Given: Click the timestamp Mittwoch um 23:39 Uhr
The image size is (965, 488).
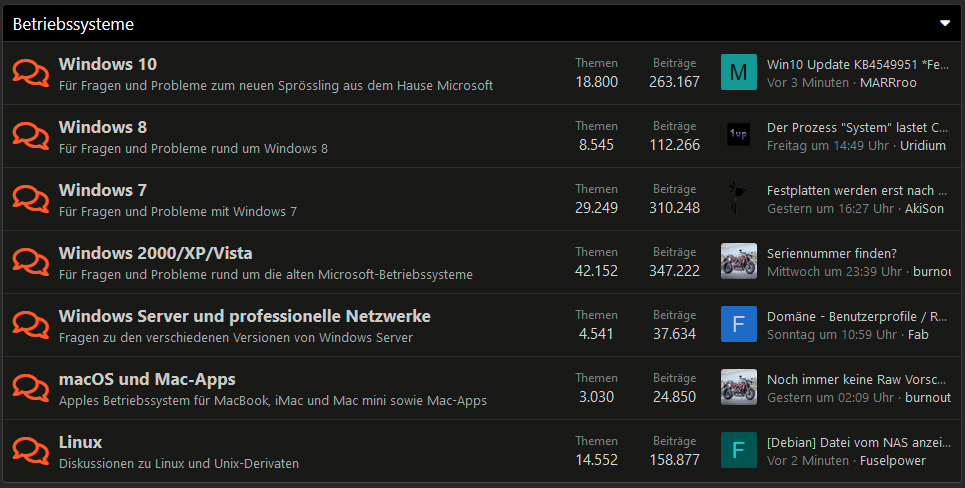Looking at the screenshot, I should click(x=834, y=271).
